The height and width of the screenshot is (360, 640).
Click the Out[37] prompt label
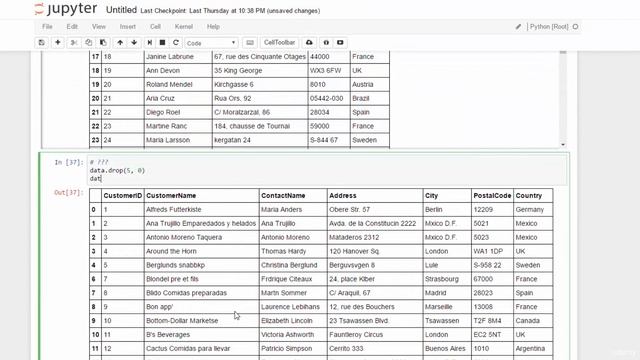69,193
